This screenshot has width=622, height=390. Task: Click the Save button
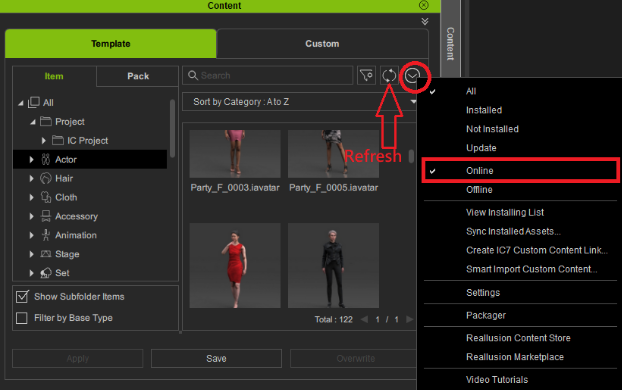(216, 359)
